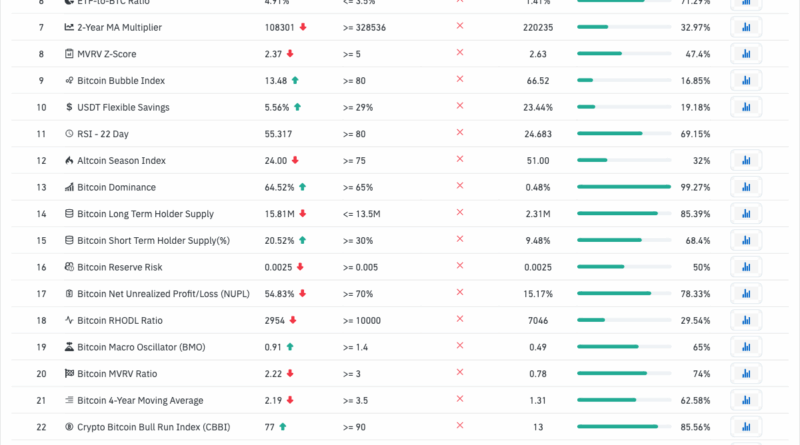The height and width of the screenshot is (445, 800).
Task: Click the dollar icon beside USDT Flexible Savings
Action: click(68, 107)
